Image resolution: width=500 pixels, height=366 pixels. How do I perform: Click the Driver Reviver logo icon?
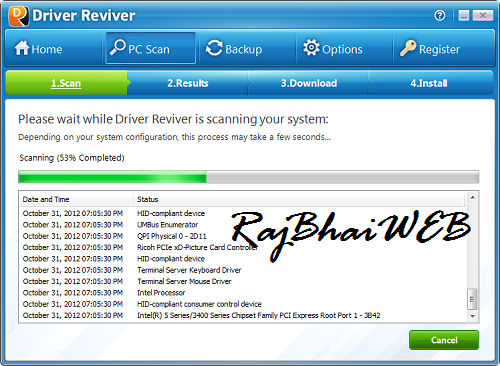pyautogui.click(x=18, y=15)
